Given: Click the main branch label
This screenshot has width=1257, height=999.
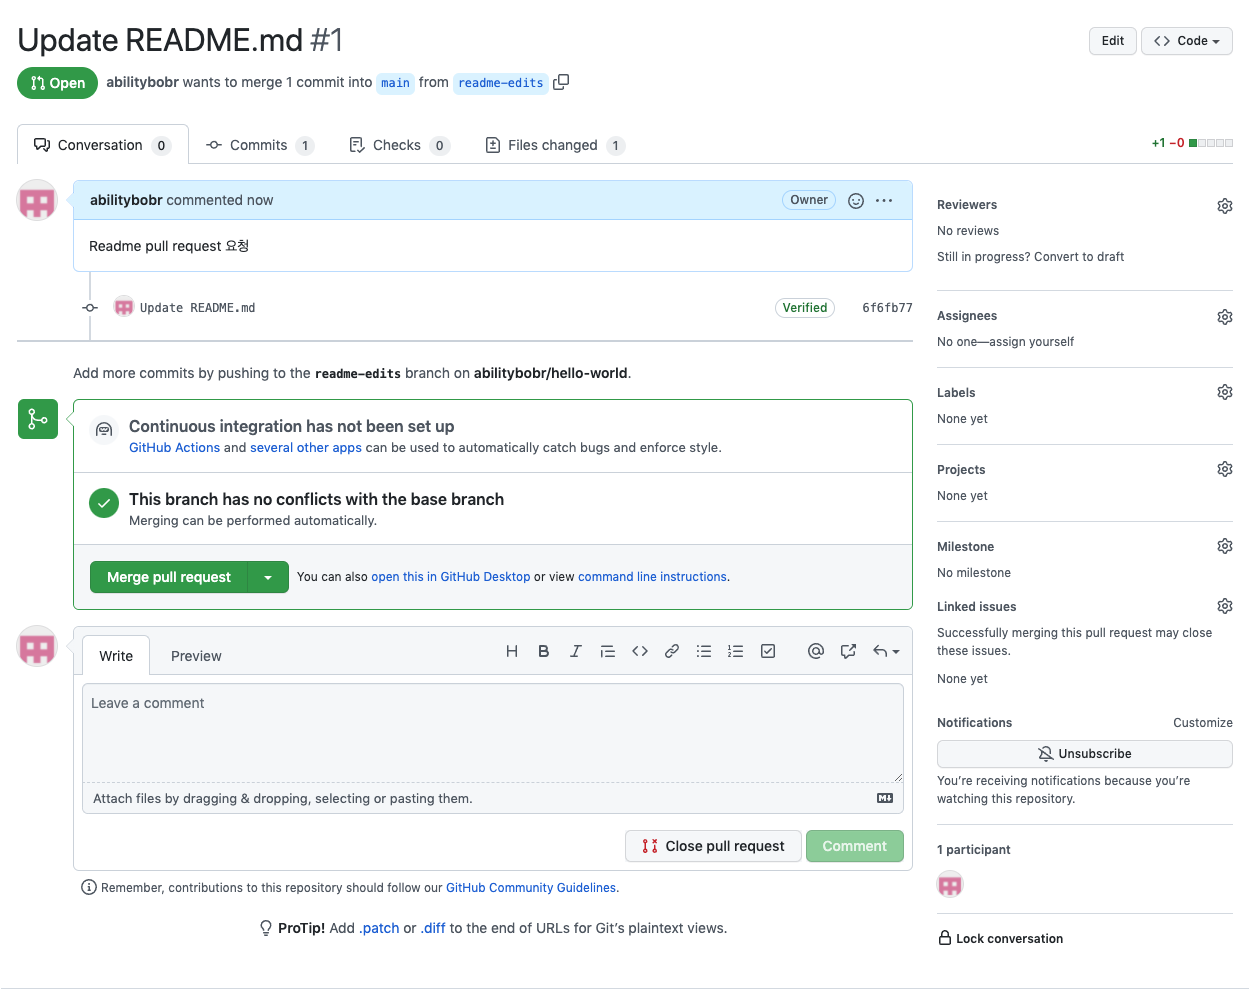Looking at the screenshot, I should click(x=395, y=83).
